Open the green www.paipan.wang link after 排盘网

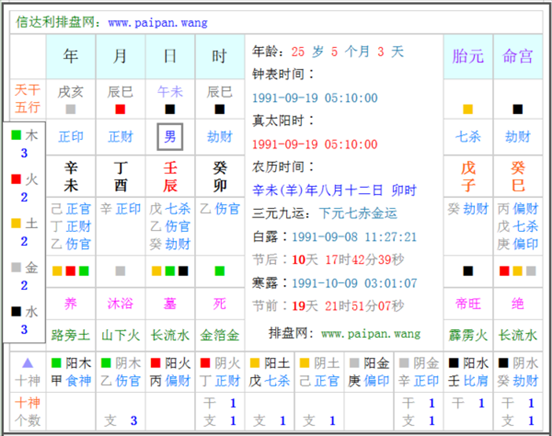point(371,334)
